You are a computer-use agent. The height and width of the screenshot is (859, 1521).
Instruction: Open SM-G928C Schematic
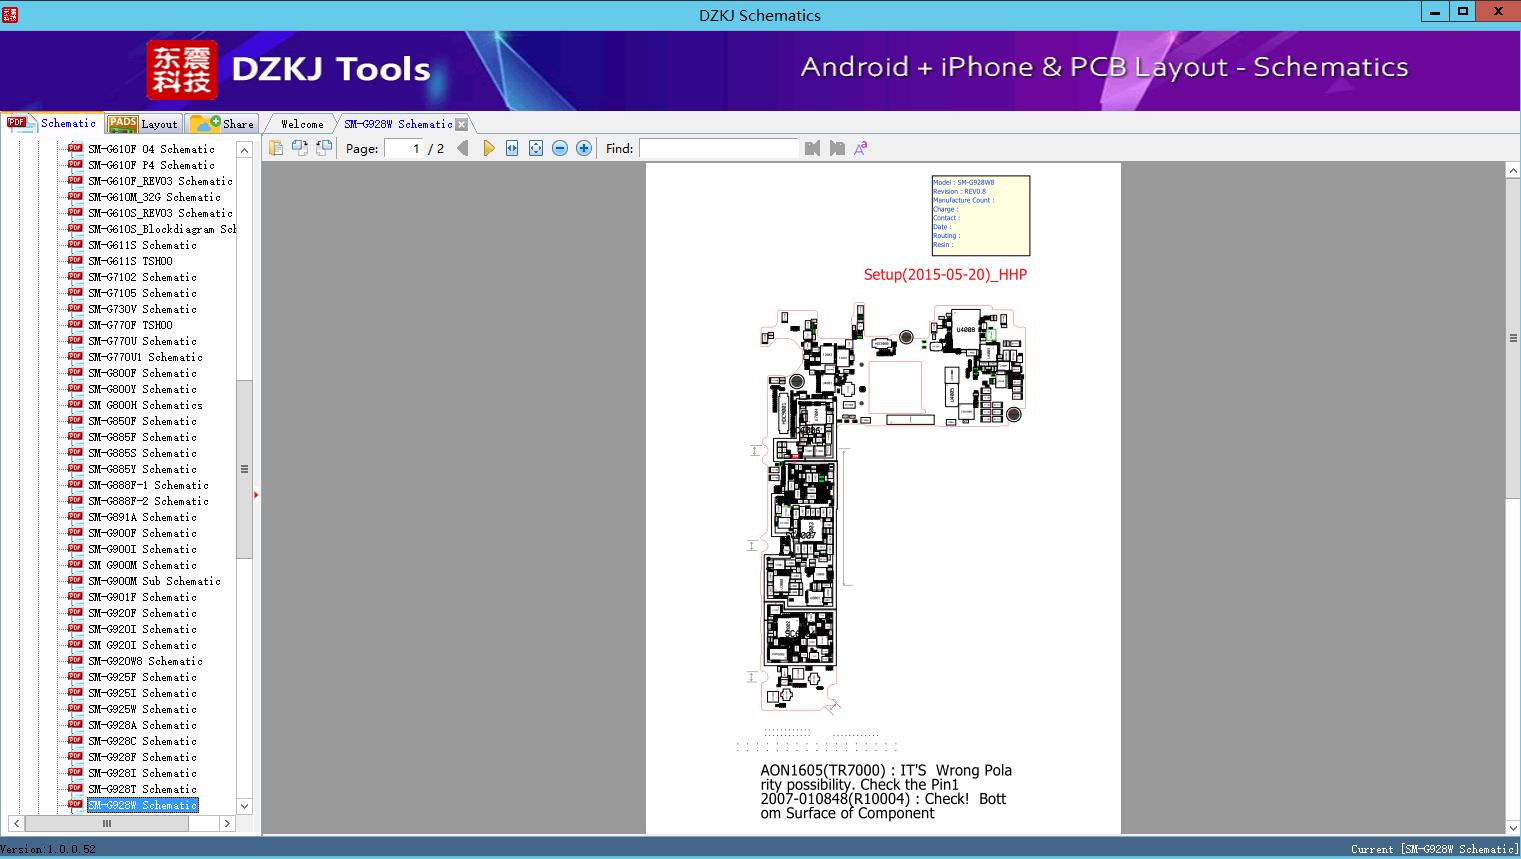point(142,741)
